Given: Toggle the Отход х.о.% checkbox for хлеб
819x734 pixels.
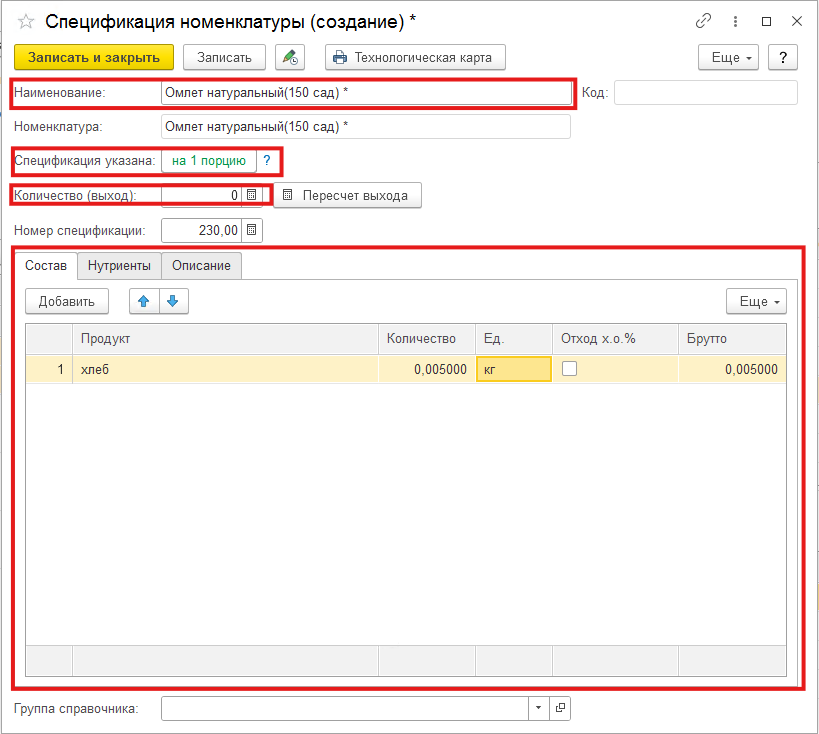Looking at the screenshot, I should pyautogui.click(x=569, y=369).
